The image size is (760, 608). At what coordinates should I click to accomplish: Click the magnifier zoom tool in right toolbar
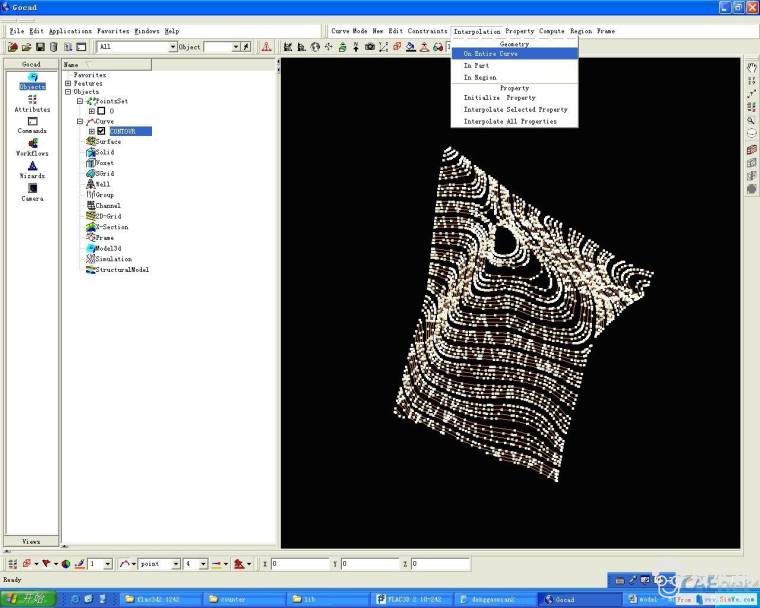(x=751, y=120)
